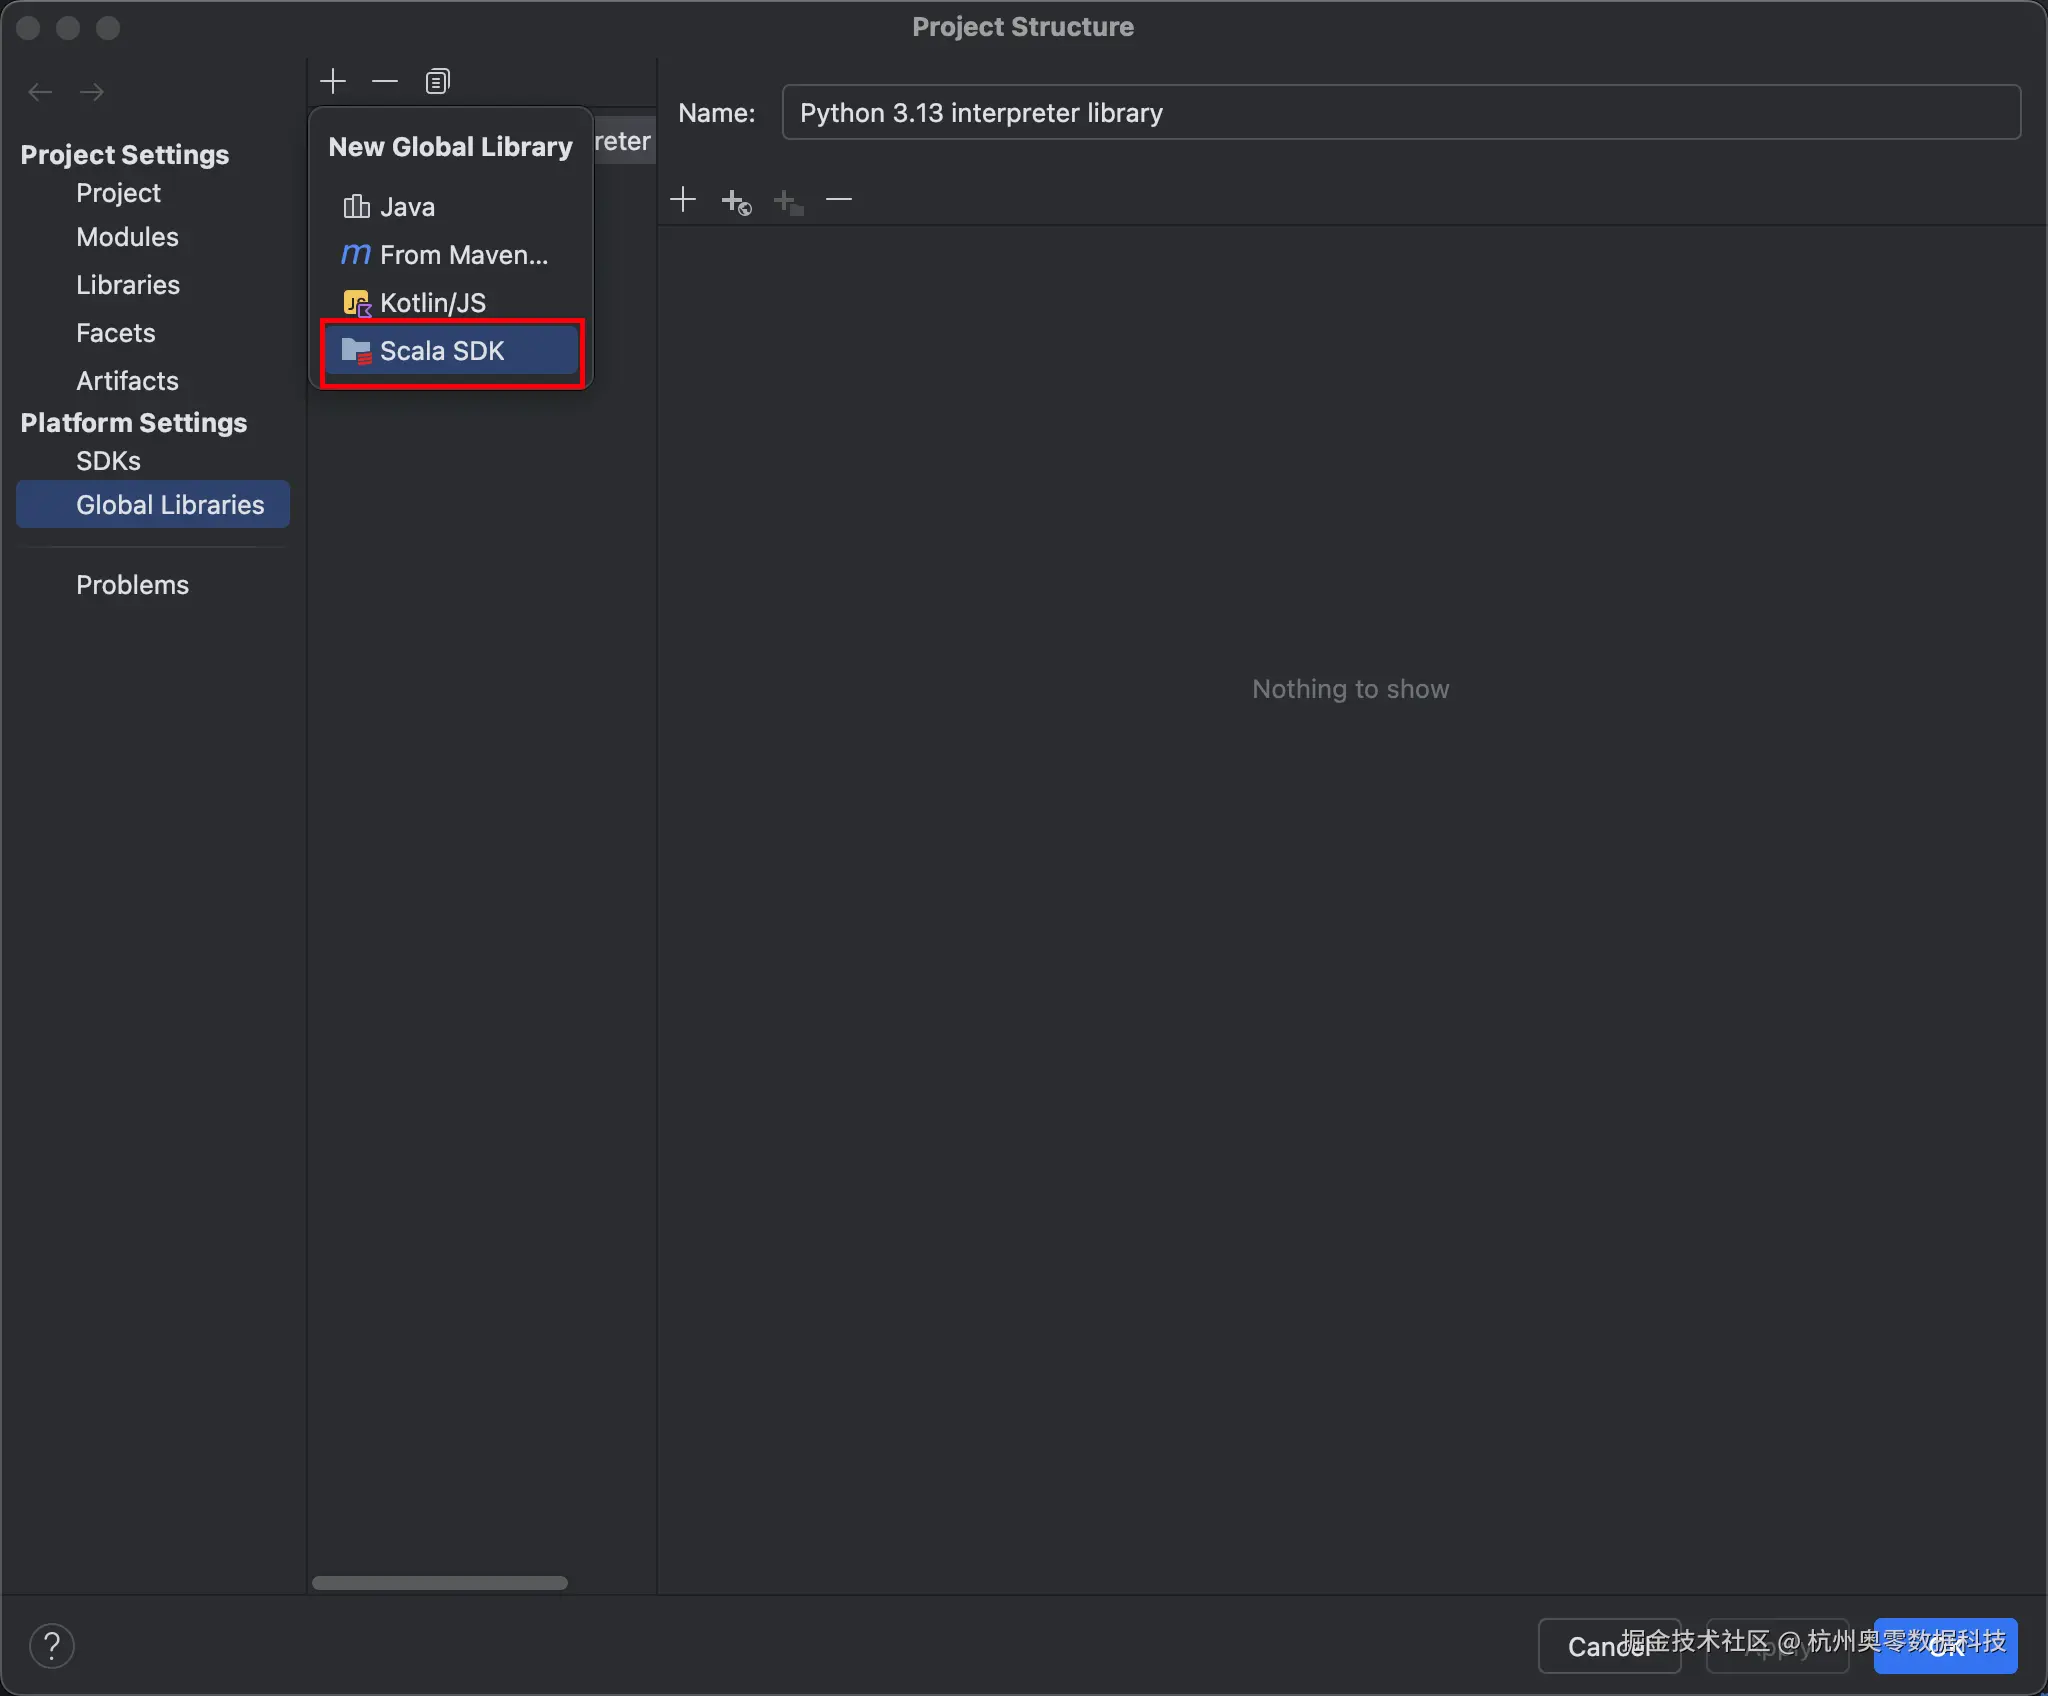Click the copy library icon
The width and height of the screenshot is (2048, 1696).
coord(437,81)
